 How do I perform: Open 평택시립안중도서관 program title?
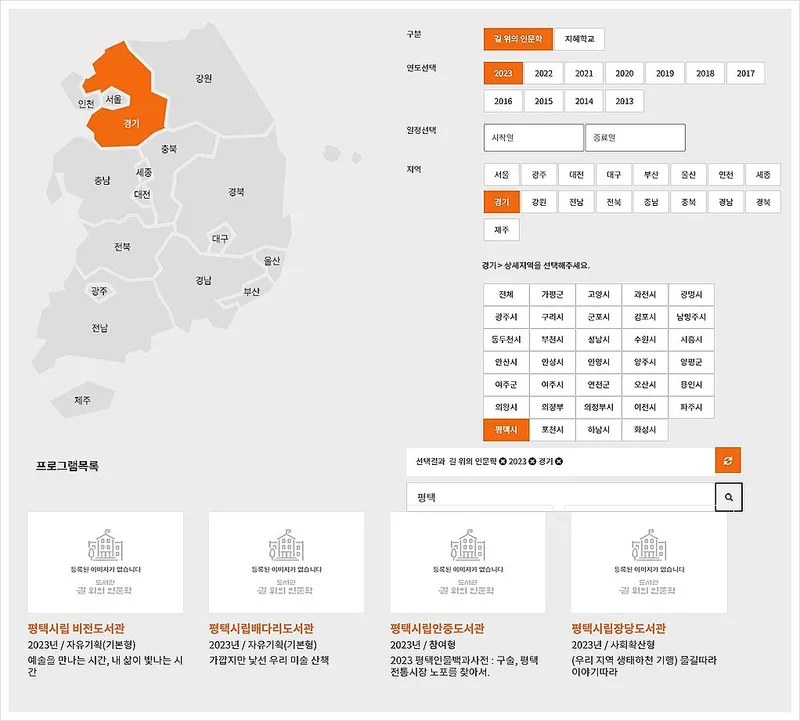(437, 629)
